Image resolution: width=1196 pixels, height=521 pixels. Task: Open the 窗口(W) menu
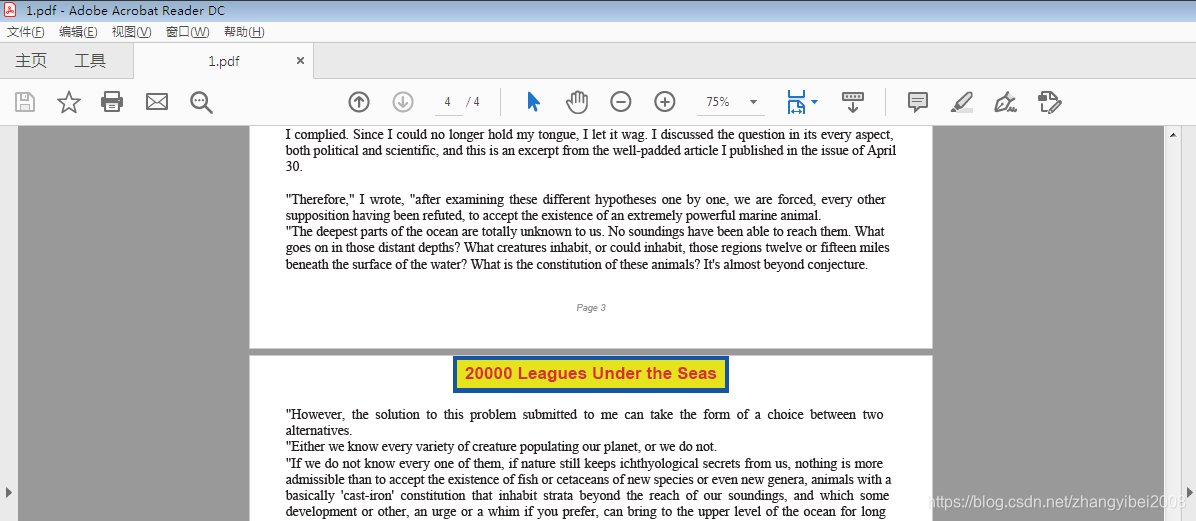click(x=188, y=32)
